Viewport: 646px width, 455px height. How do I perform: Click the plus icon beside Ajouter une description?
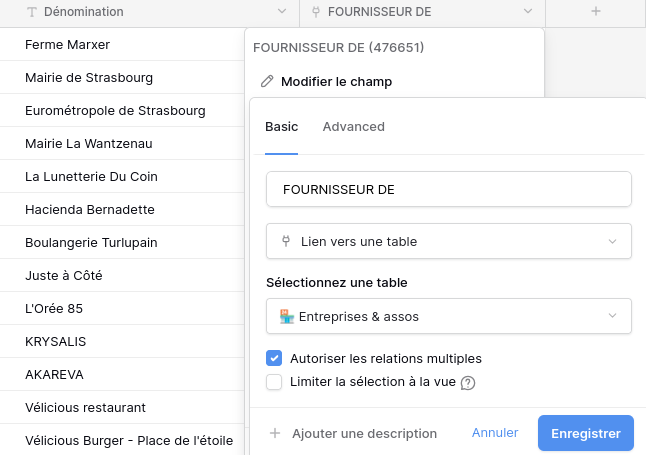point(275,434)
